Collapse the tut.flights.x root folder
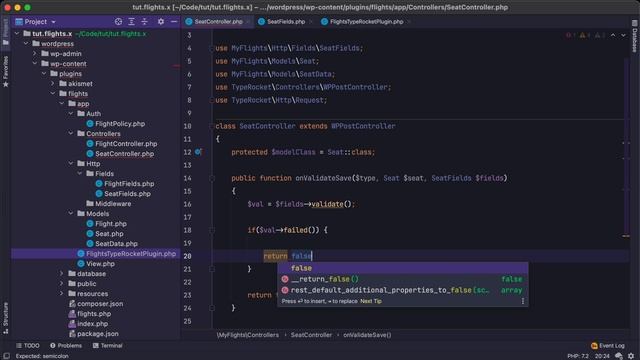The width and height of the screenshot is (640, 360). pos(17,33)
